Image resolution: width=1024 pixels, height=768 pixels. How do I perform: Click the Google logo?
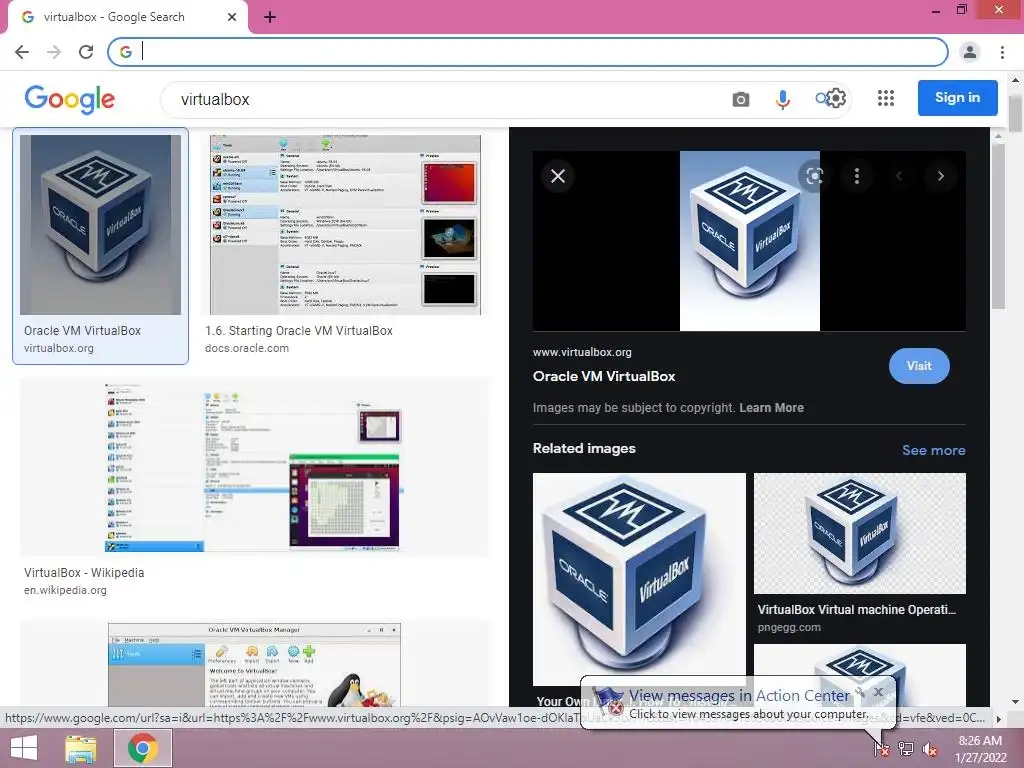tap(70, 99)
